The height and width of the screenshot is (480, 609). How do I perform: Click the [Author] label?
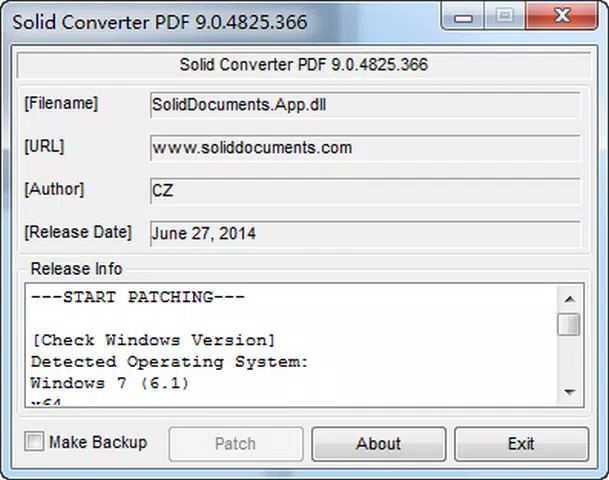[x=54, y=190]
